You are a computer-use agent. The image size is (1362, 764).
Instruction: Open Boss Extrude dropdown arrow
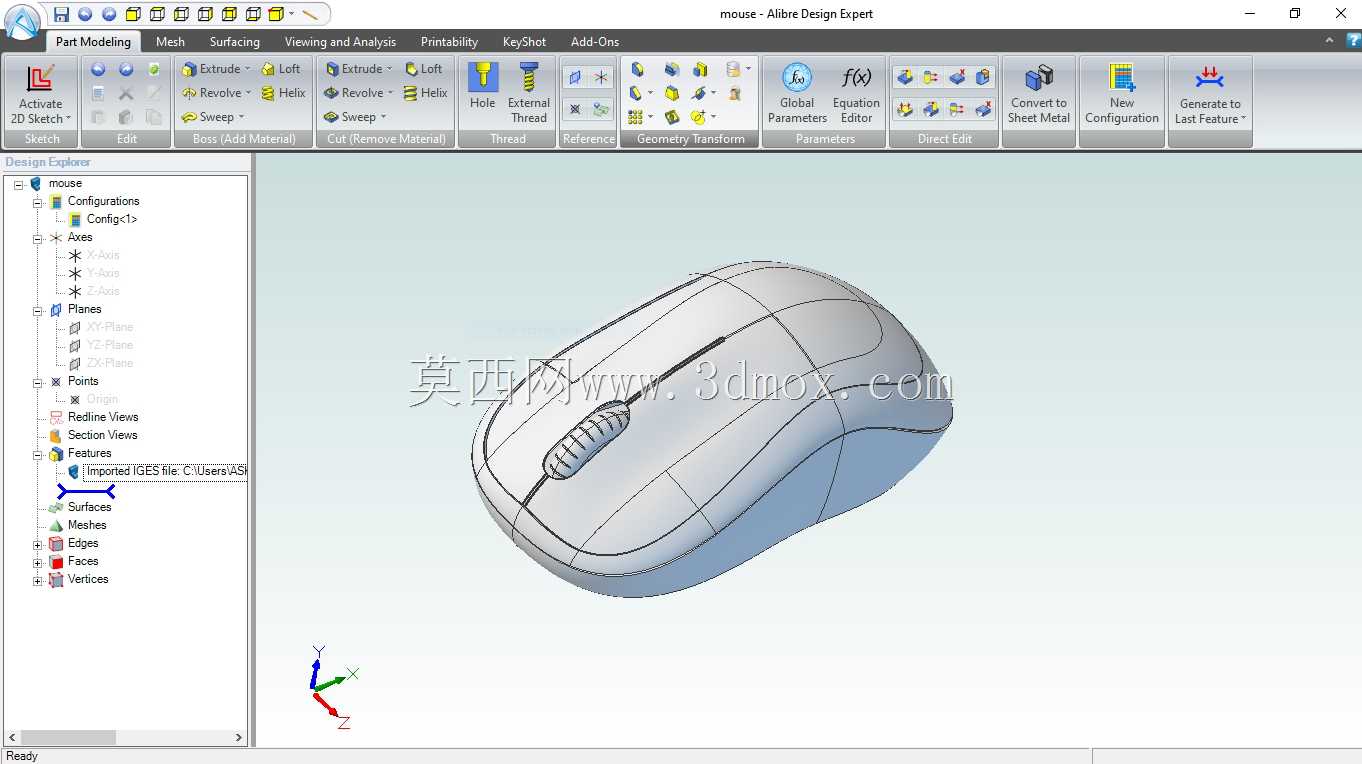point(248,69)
